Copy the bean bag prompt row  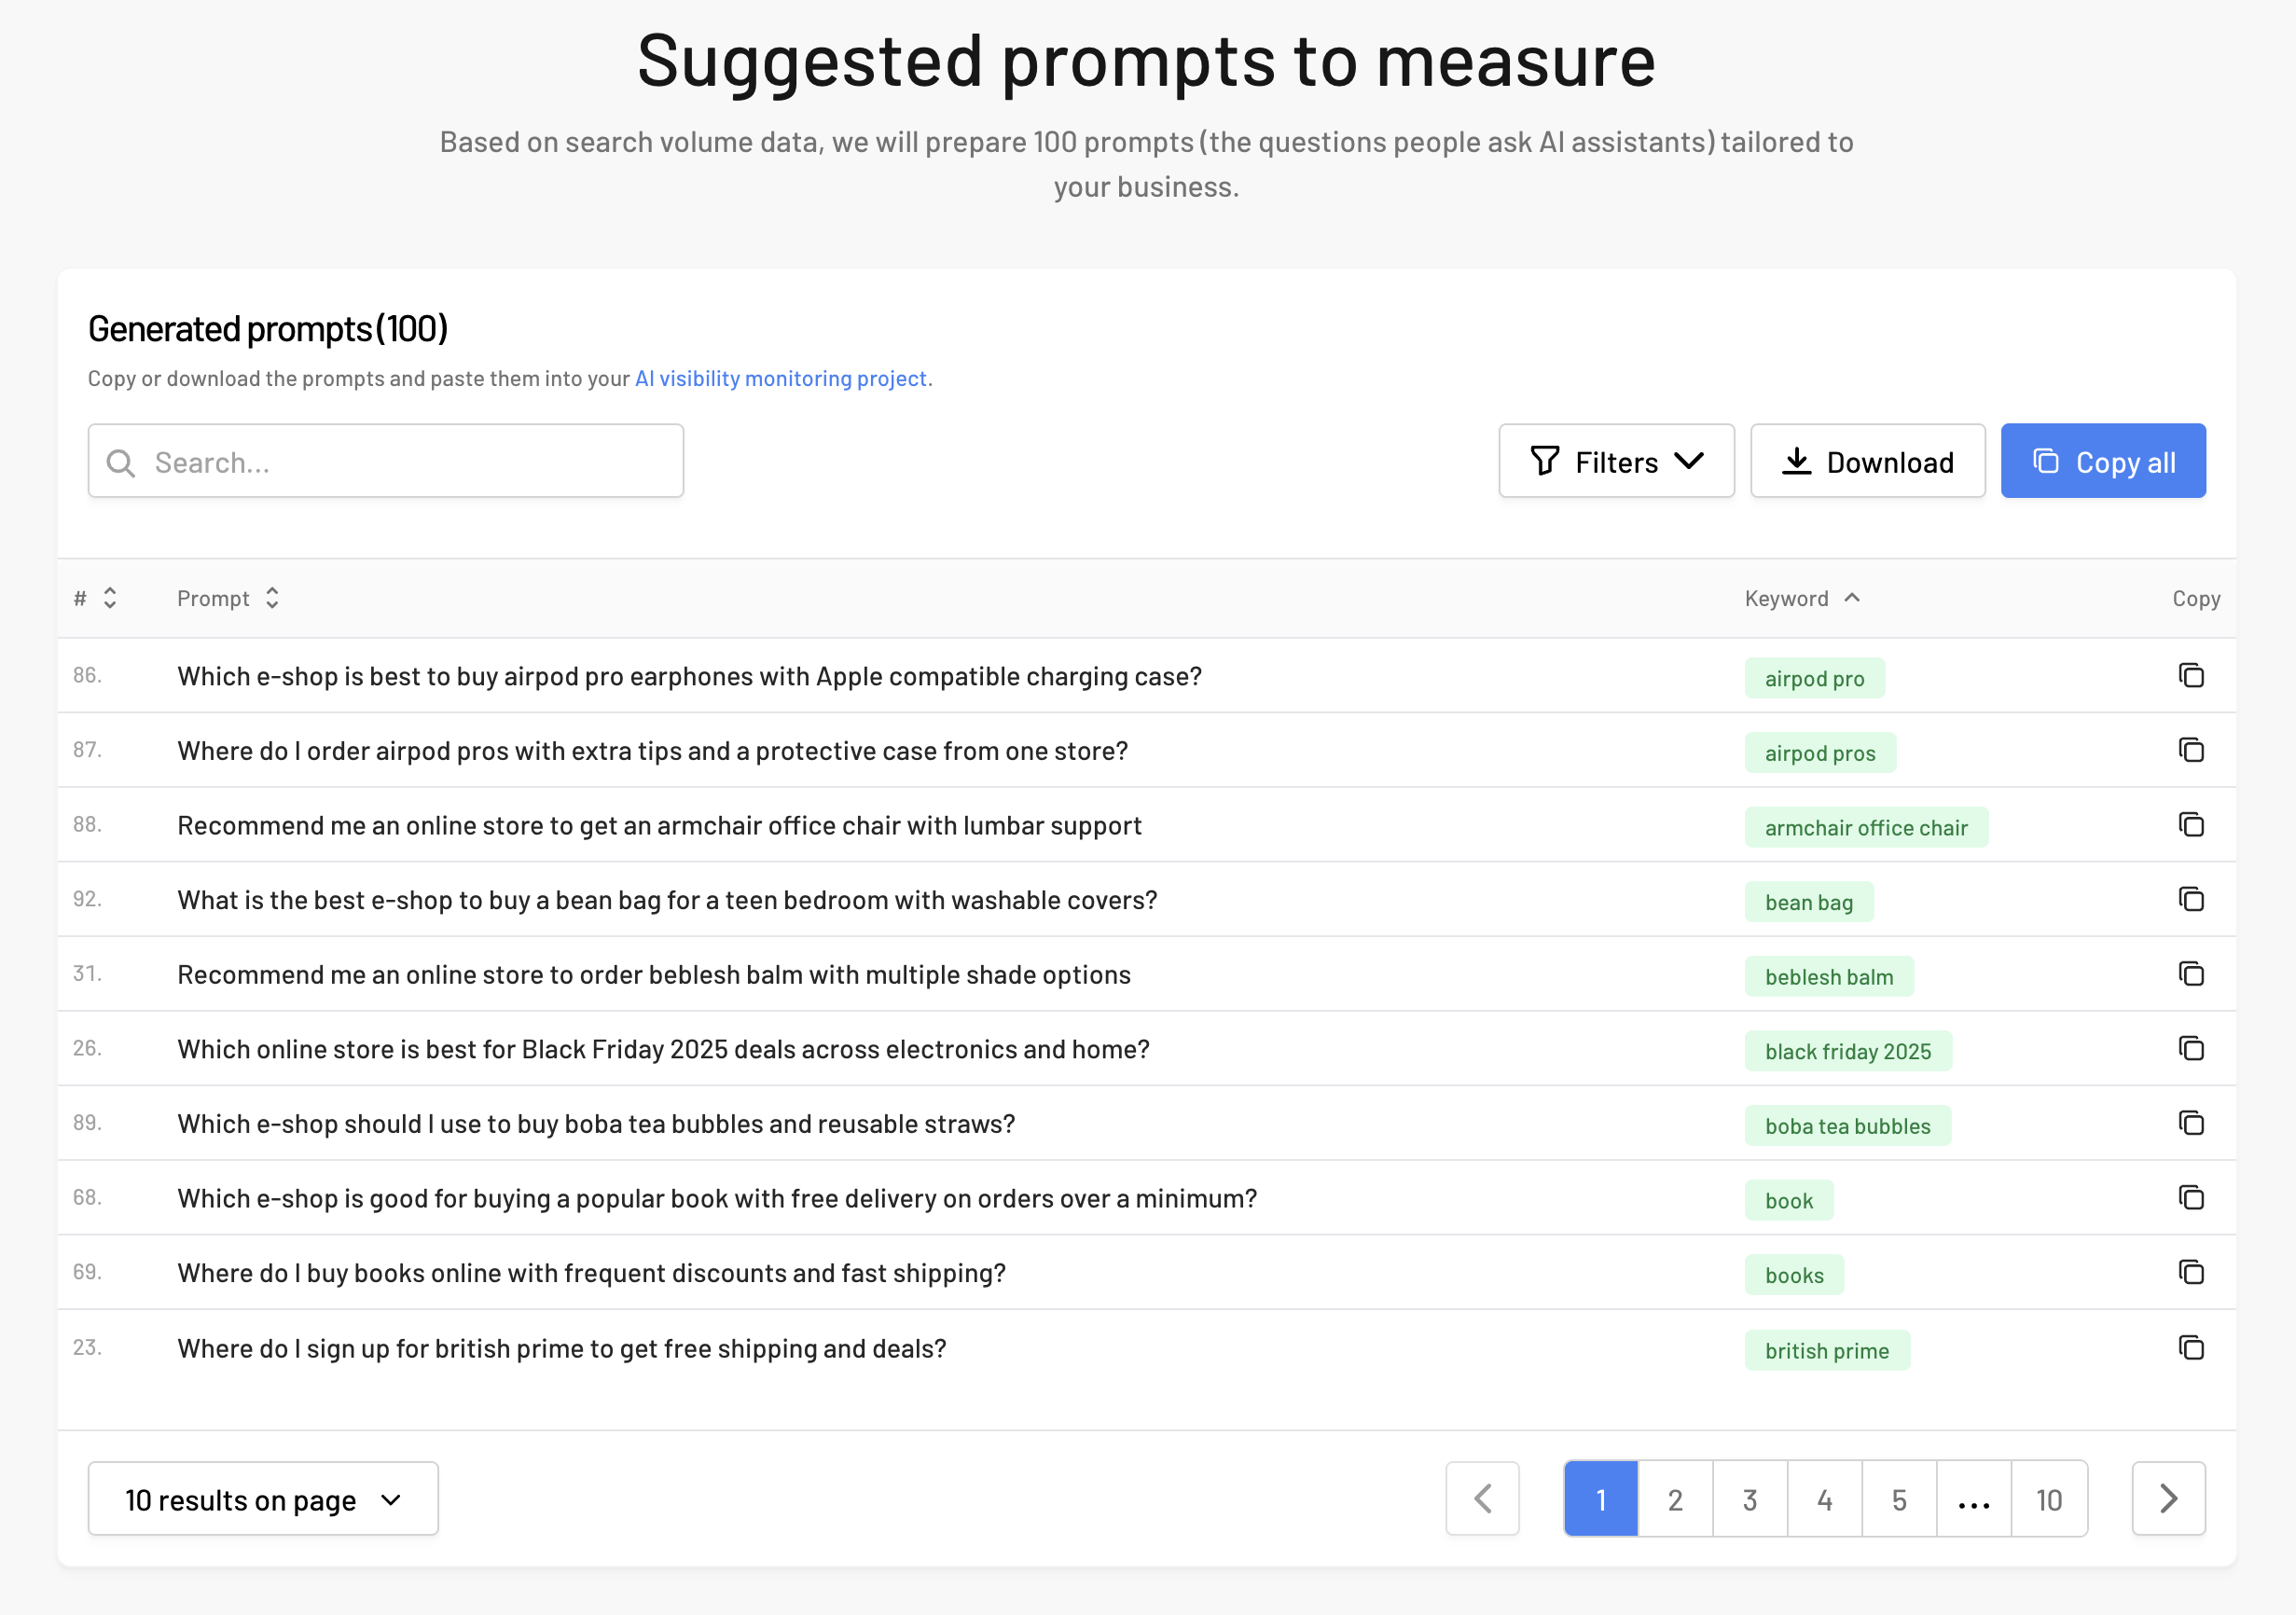2191,900
